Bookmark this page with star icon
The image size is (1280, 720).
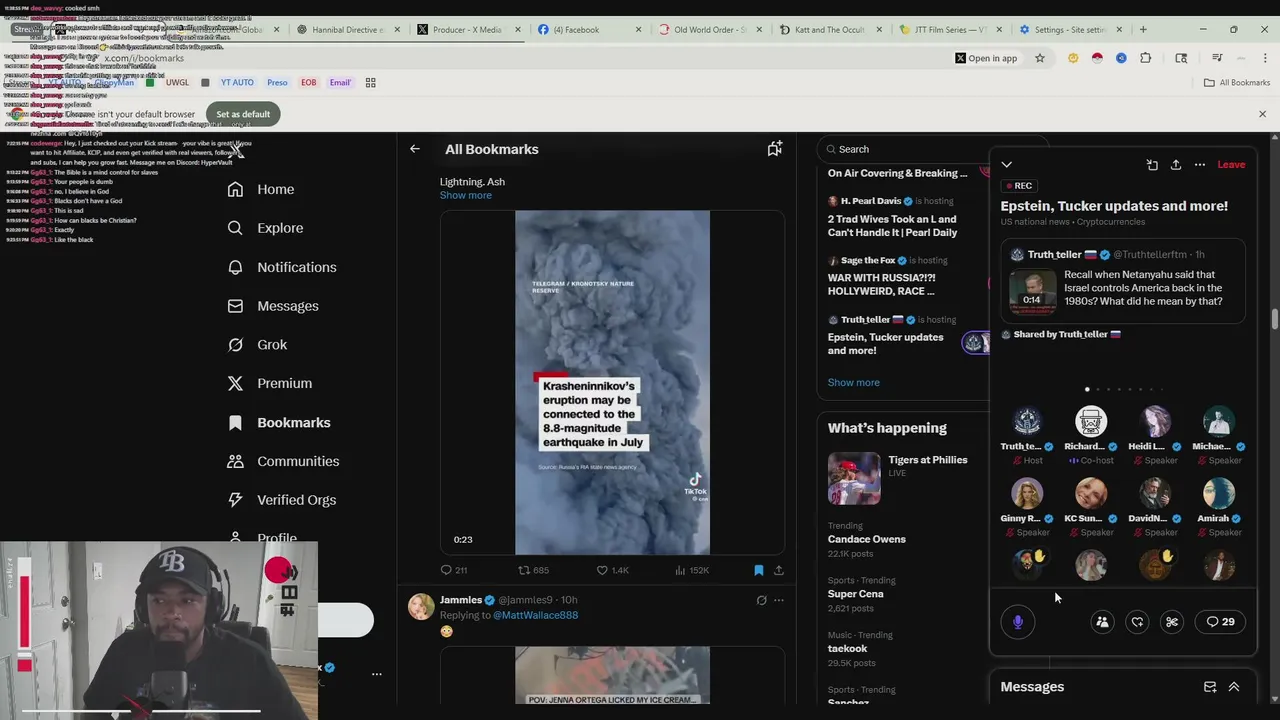1040,58
